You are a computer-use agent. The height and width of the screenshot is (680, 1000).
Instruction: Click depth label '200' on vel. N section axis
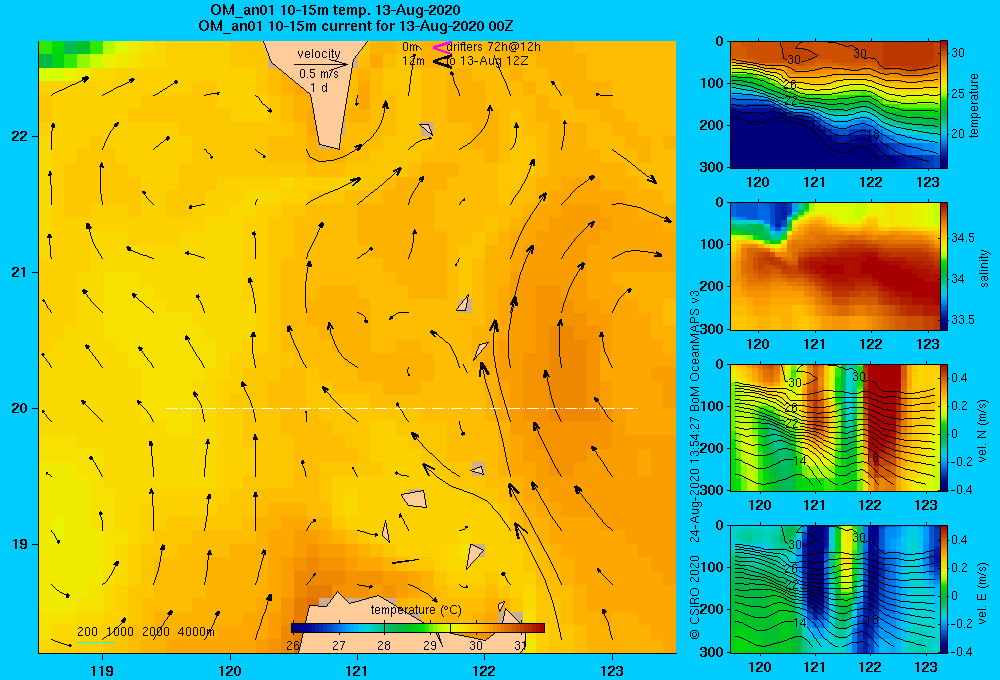tap(712, 448)
